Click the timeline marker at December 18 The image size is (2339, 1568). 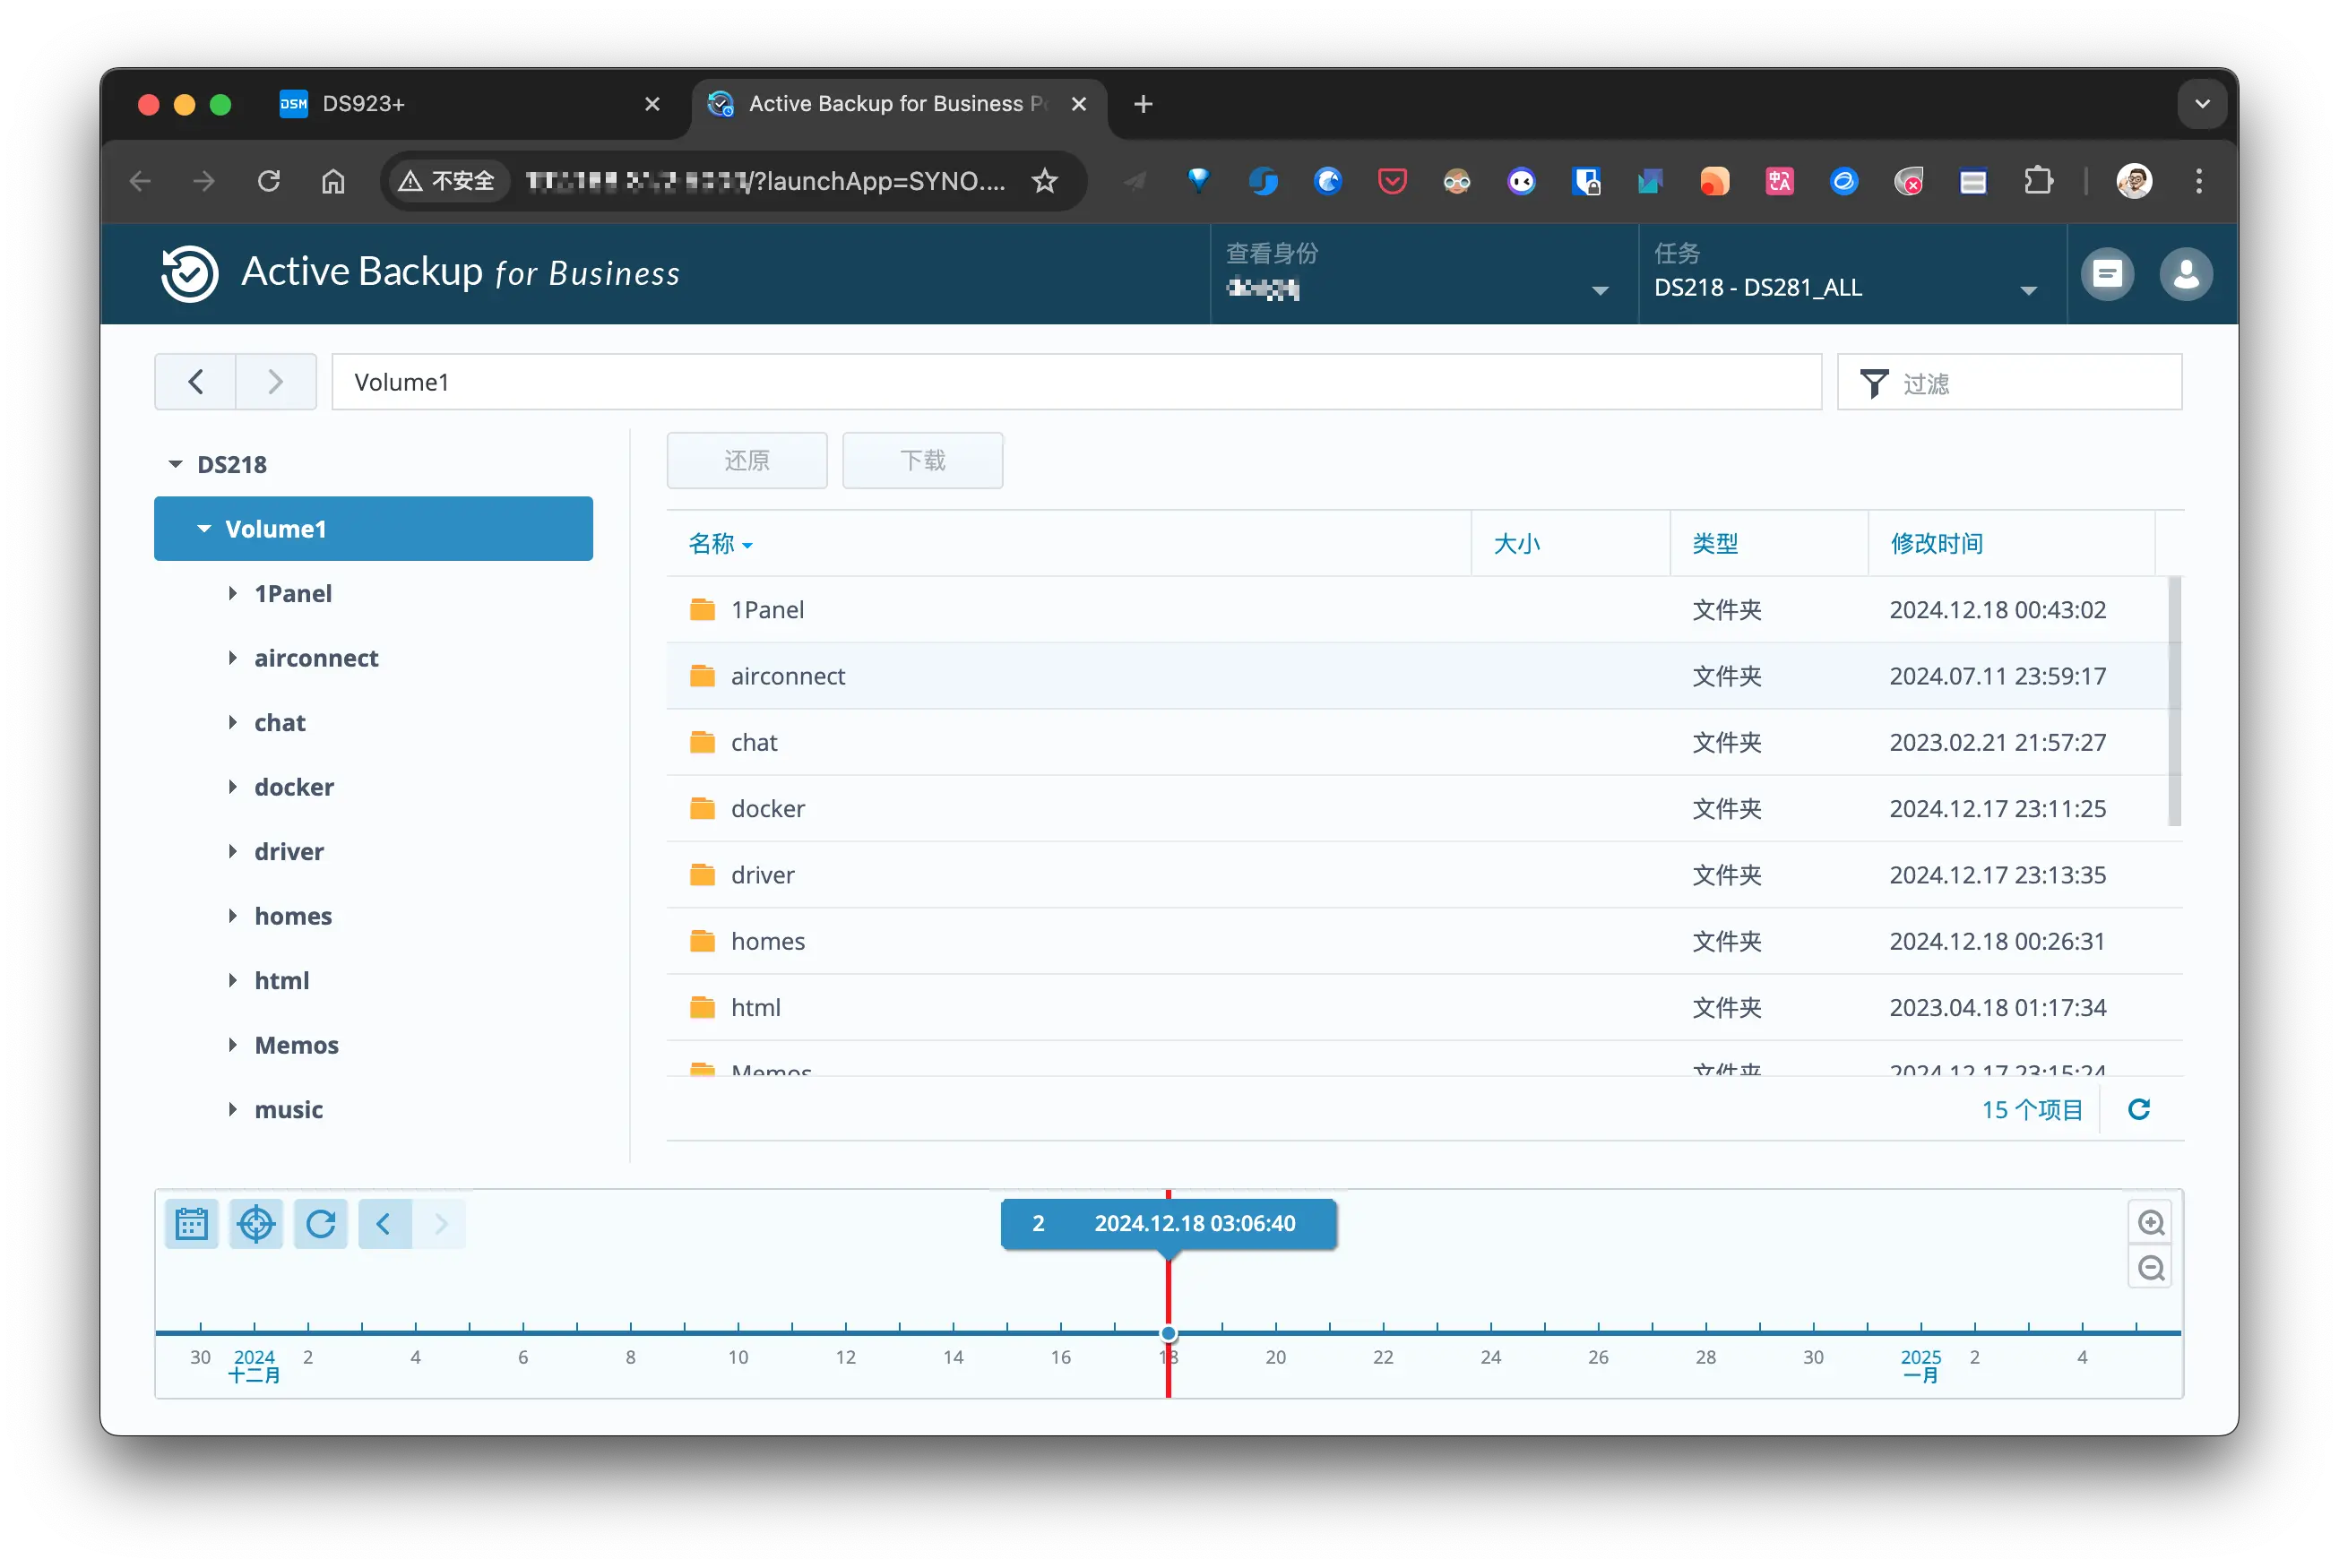(x=1168, y=1333)
